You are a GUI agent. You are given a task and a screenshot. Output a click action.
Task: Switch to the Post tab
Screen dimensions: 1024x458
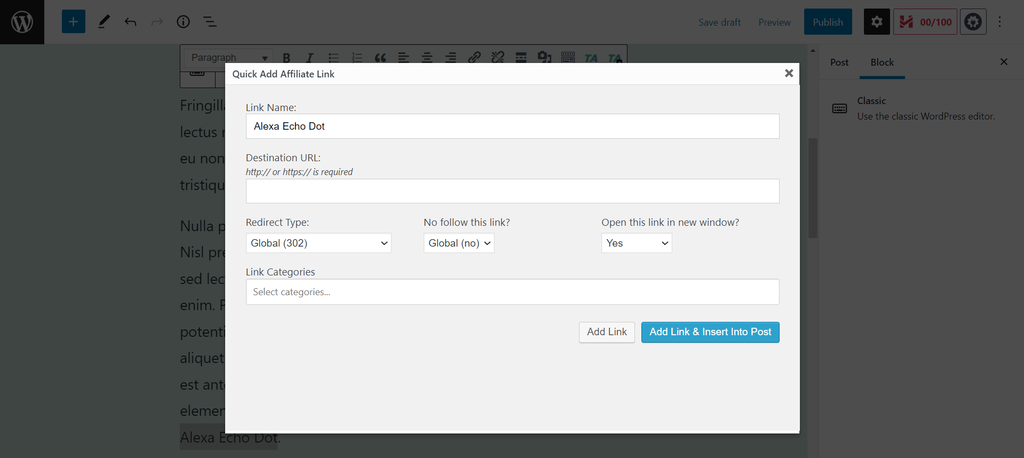pos(839,62)
